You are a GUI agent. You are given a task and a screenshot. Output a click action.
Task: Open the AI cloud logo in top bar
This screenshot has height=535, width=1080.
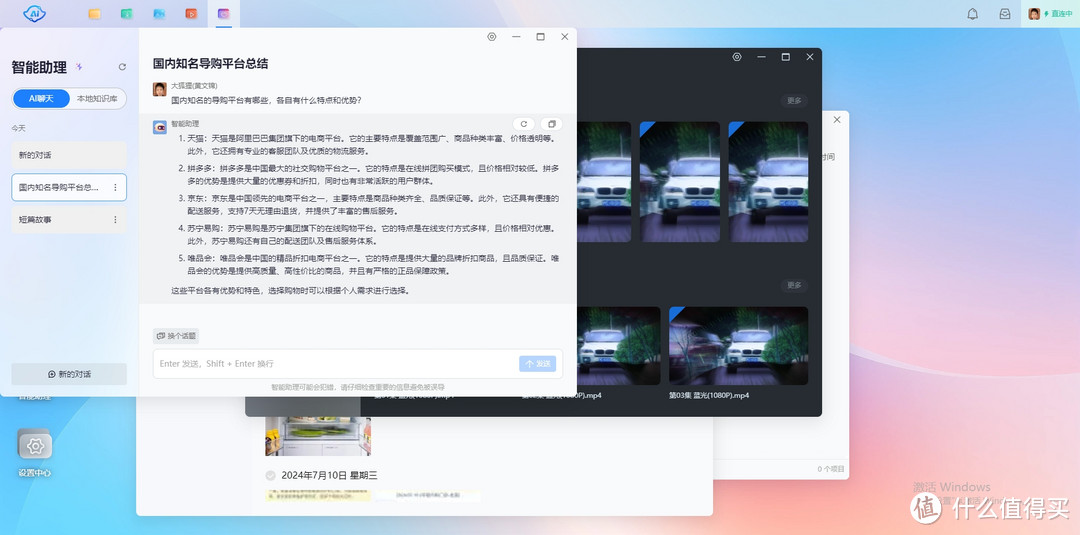click(x=34, y=13)
